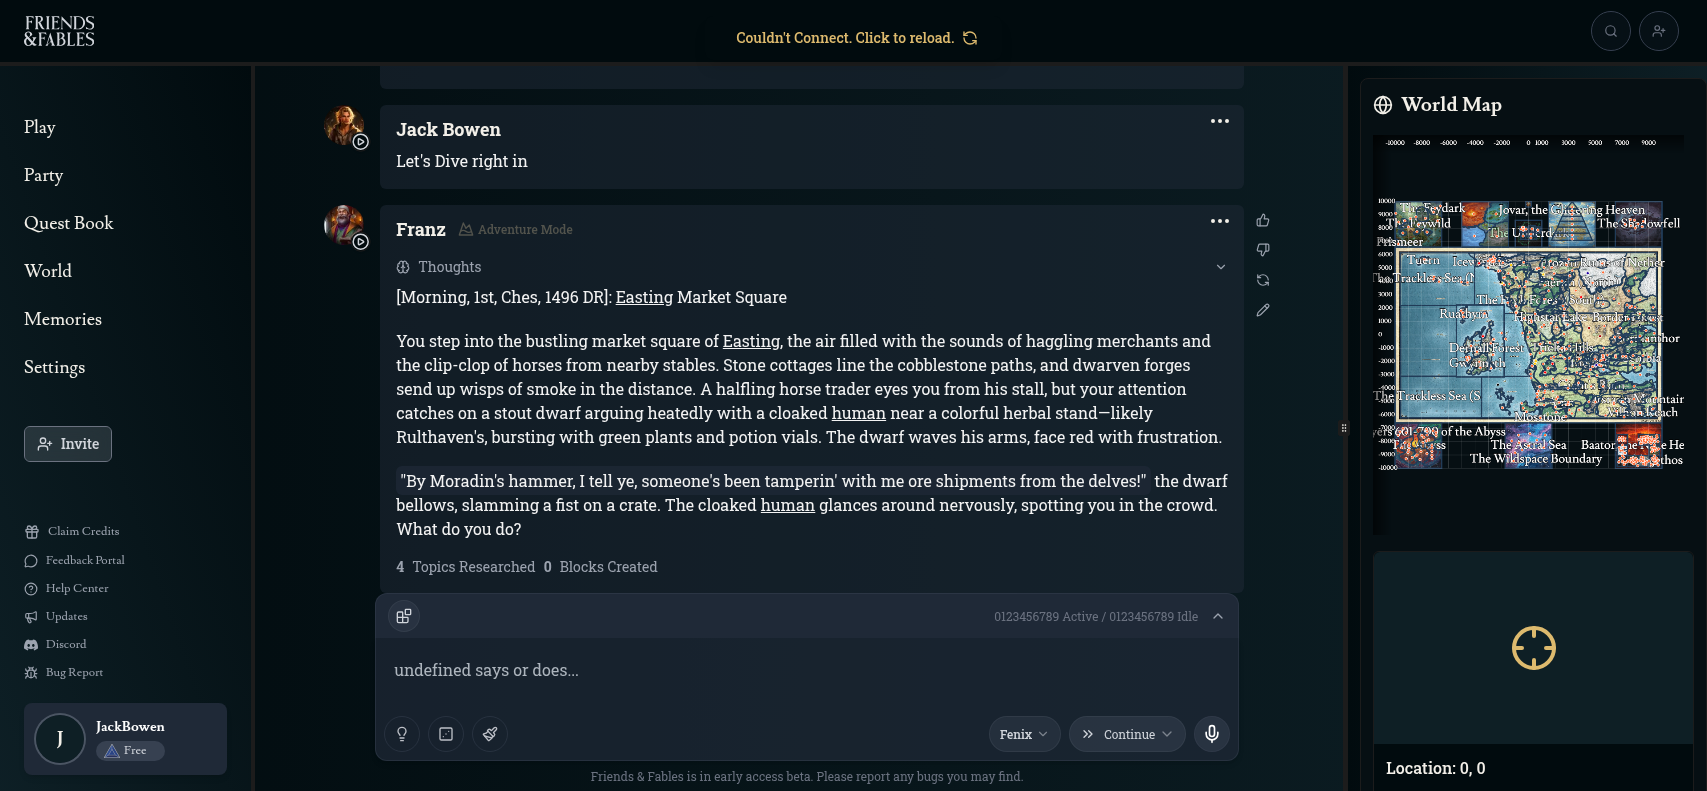Click the 'Couldn't Connect' reload link
This screenshot has width=1707, height=791.
(x=856, y=38)
